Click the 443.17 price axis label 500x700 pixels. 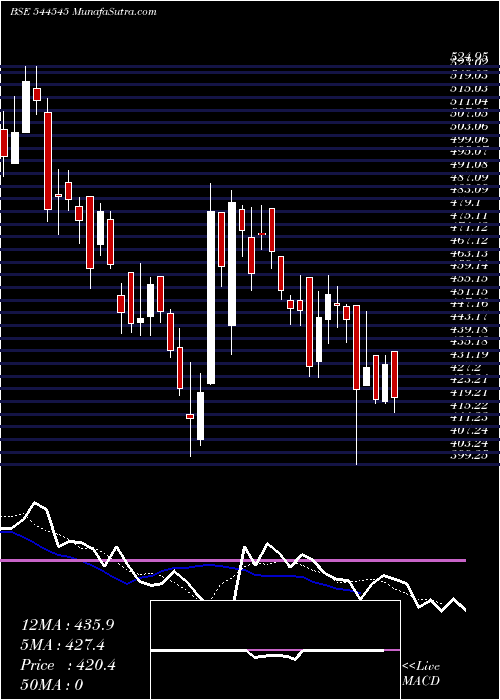[468, 317]
